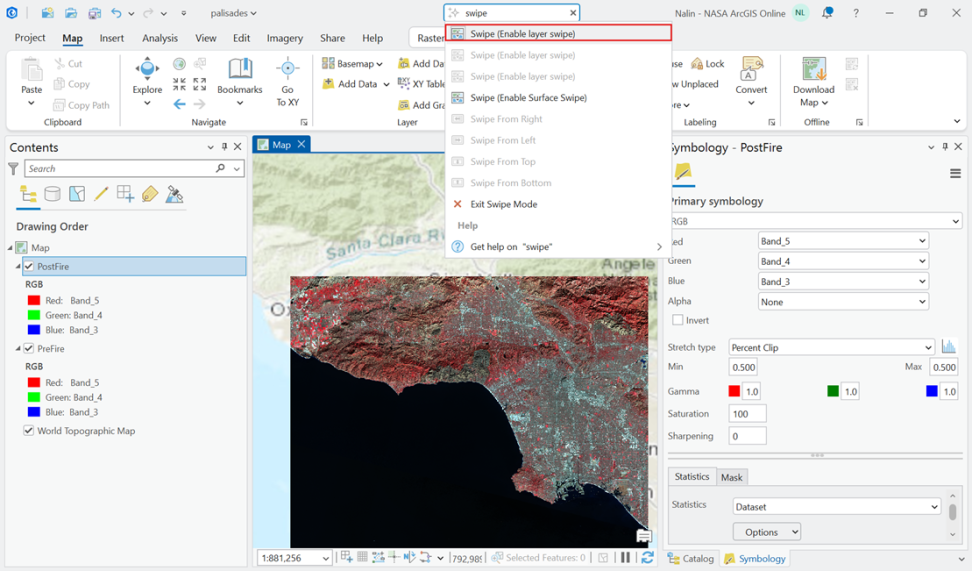Switch Contents to List By Data Source
This screenshot has width=972, height=571.
(x=53, y=194)
